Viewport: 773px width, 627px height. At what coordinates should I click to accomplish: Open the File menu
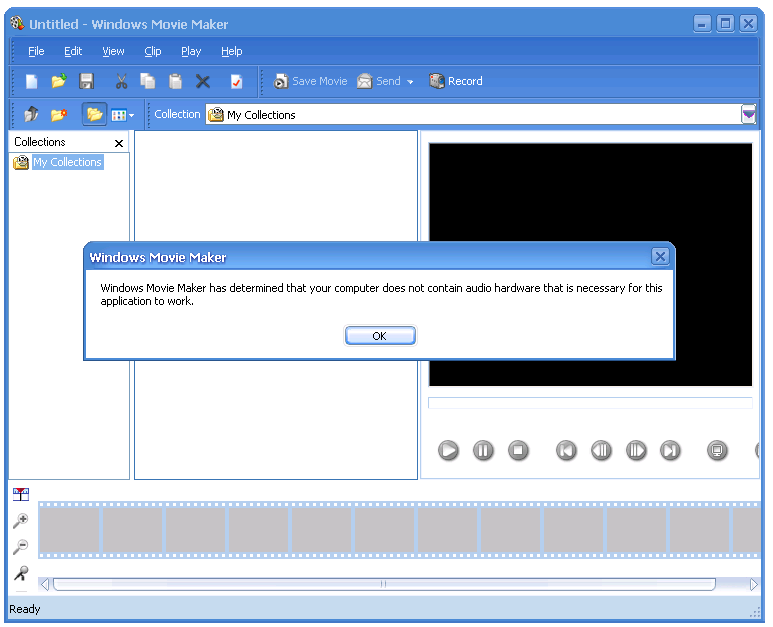coord(36,51)
